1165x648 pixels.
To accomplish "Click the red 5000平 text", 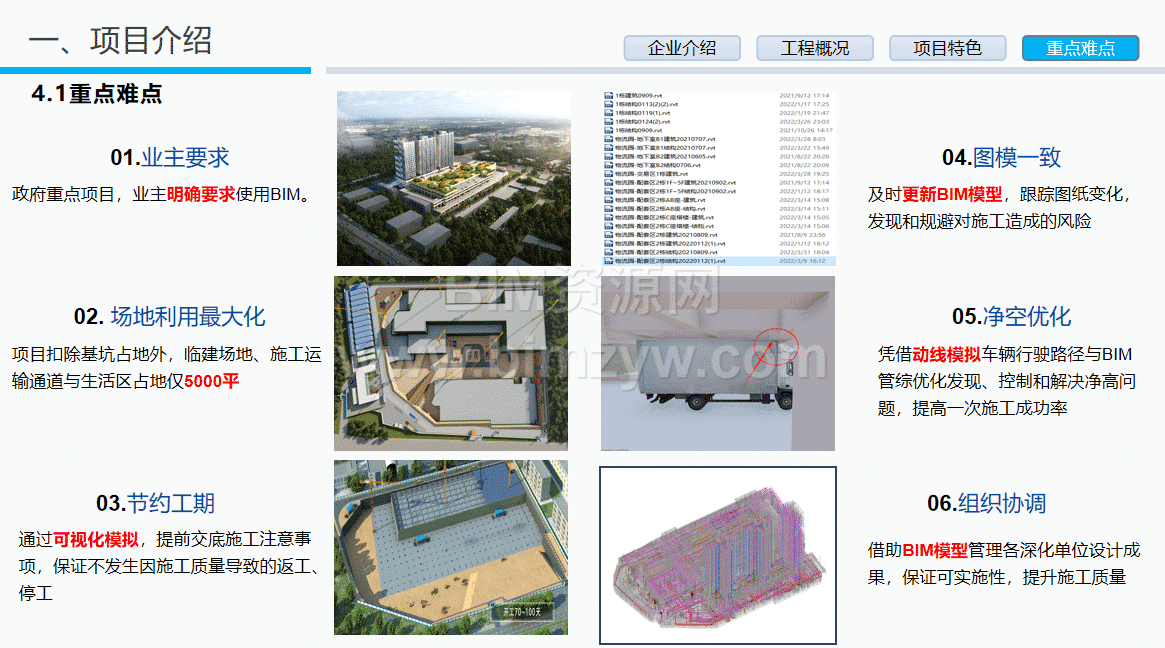I will pyautogui.click(x=212, y=381).
